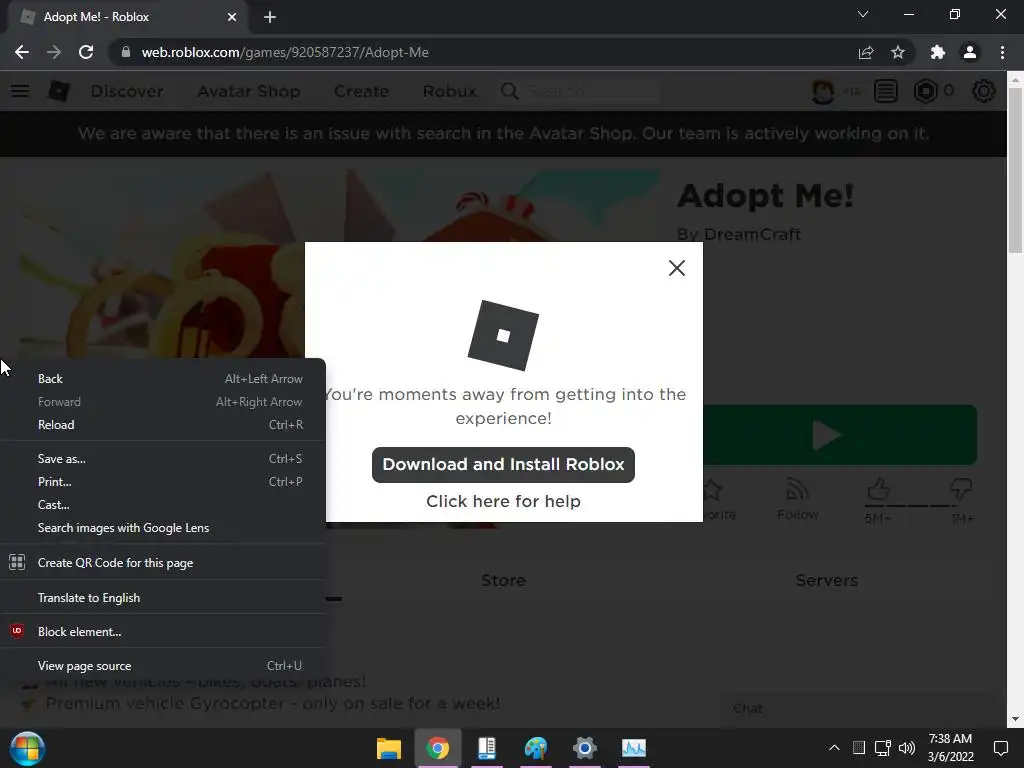The height and width of the screenshot is (768, 1024).
Task: Open the Robux balance icon
Action: click(925, 91)
